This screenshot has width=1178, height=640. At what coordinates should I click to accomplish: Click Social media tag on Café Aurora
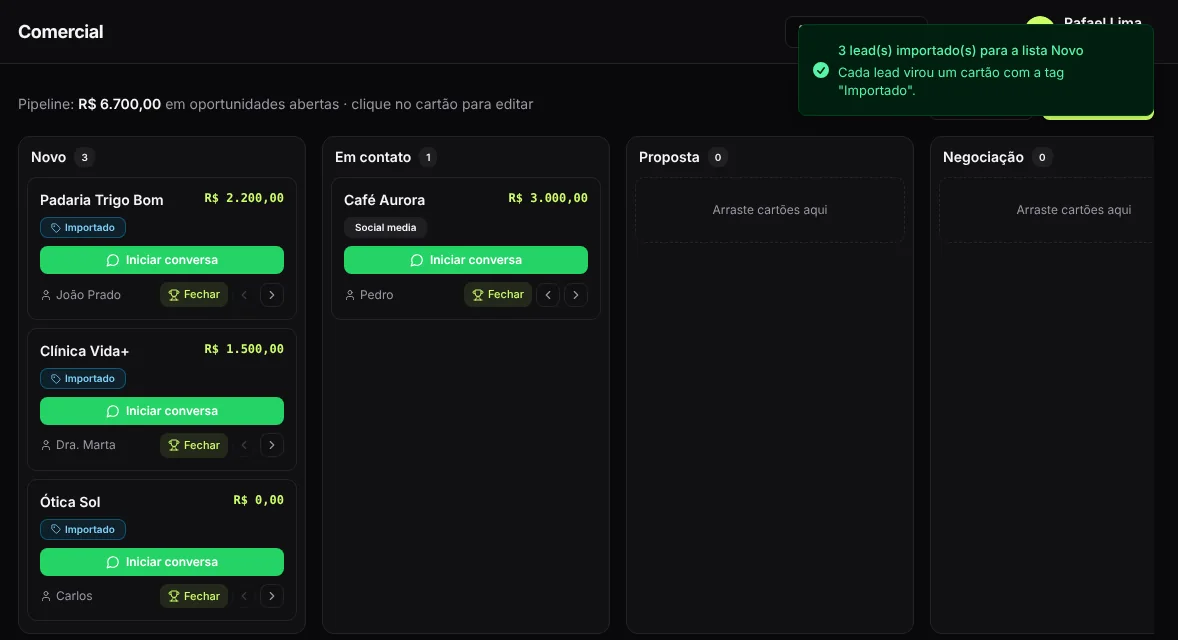[385, 228]
